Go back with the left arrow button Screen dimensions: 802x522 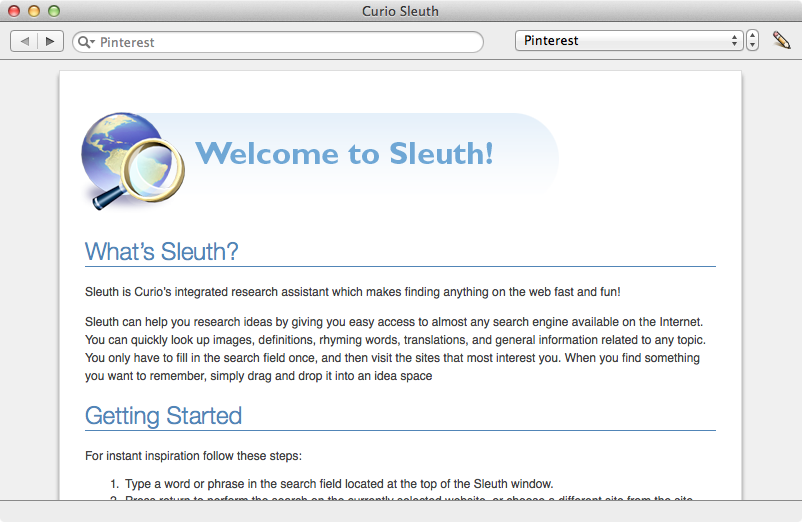point(24,41)
